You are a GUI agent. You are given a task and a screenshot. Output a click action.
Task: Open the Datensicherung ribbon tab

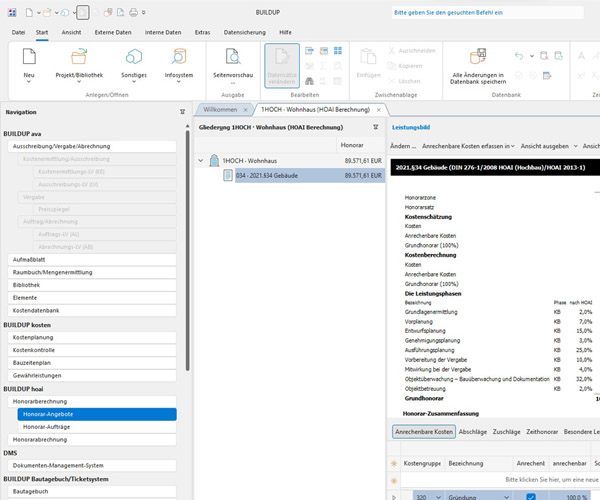coord(245,33)
